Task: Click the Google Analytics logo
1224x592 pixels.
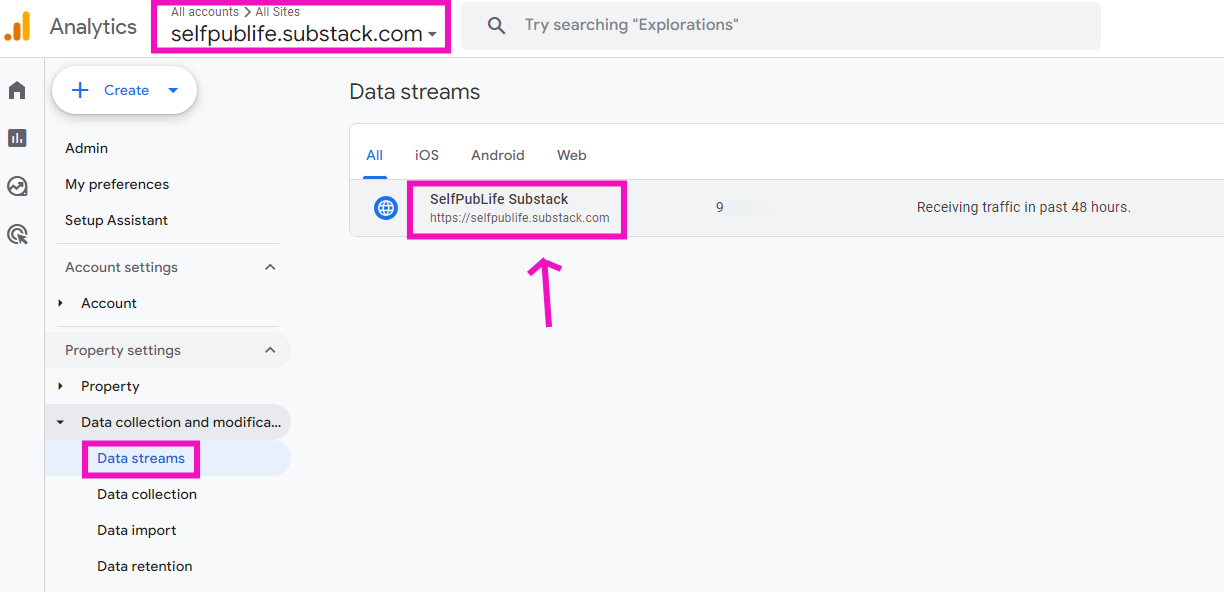Action: click(x=18, y=26)
